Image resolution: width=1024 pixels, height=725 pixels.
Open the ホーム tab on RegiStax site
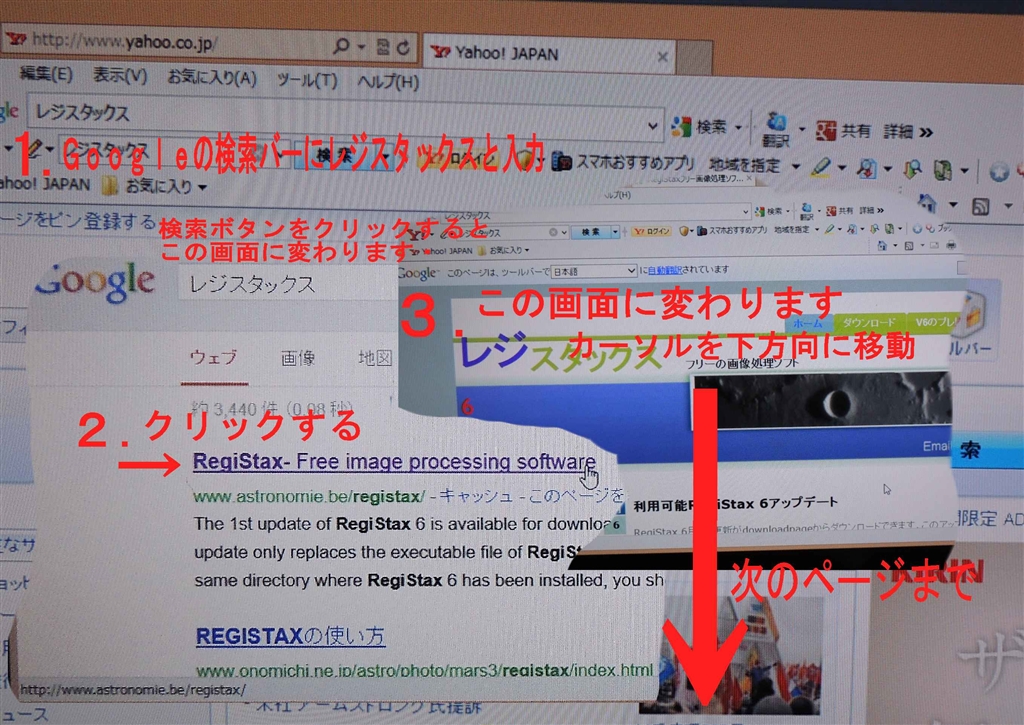click(808, 323)
